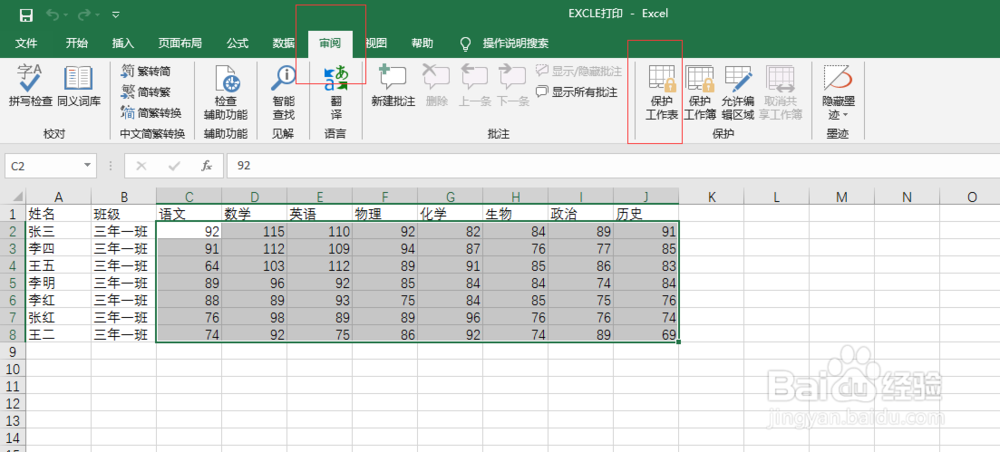1000x452 pixels.
Task: Switch to the 视图 tab
Action: [376, 43]
